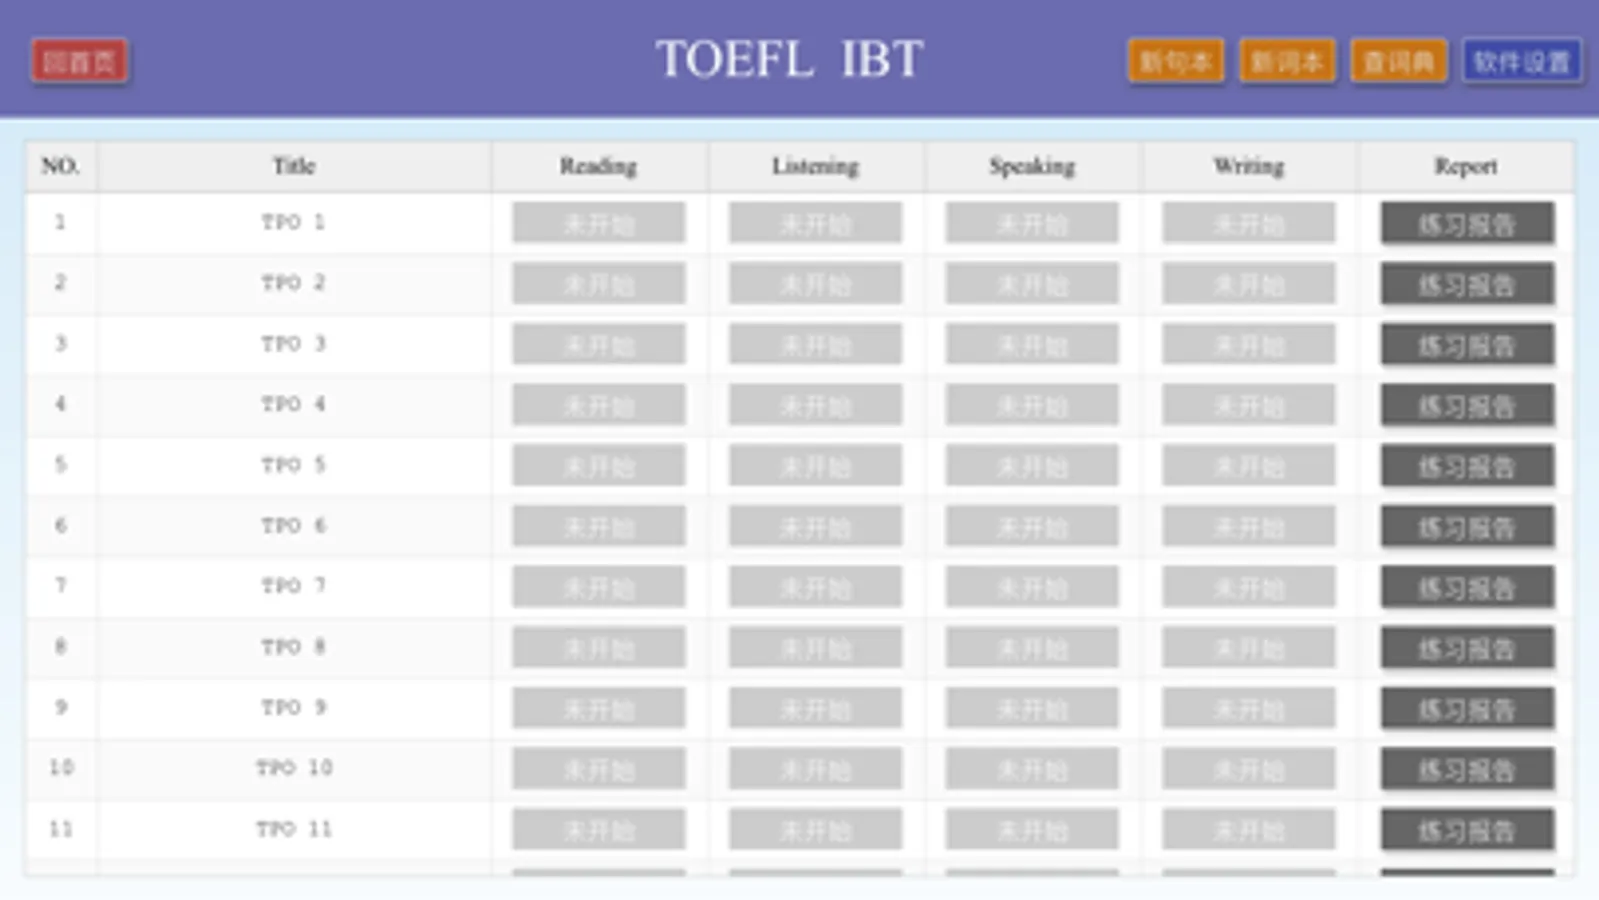This screenshot has width=1599, height=900.
Task: Start TPO 1 Speaking section
Action: pos(1032,223)
